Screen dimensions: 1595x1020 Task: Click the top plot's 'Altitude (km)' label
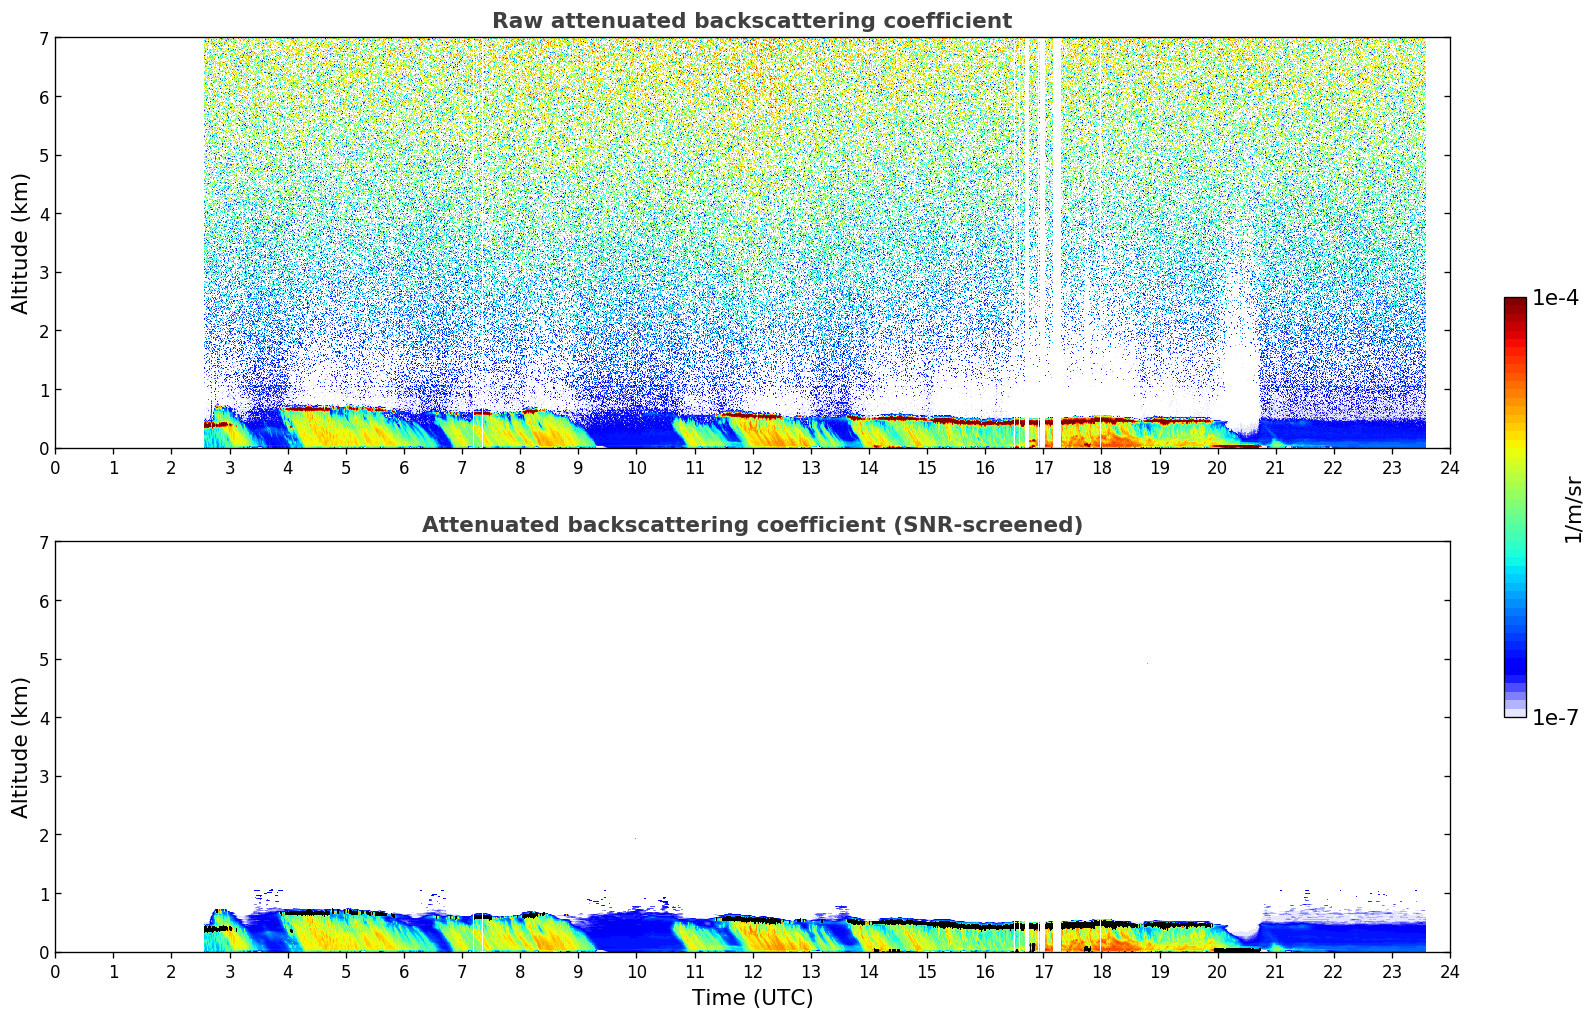[21, 243]
